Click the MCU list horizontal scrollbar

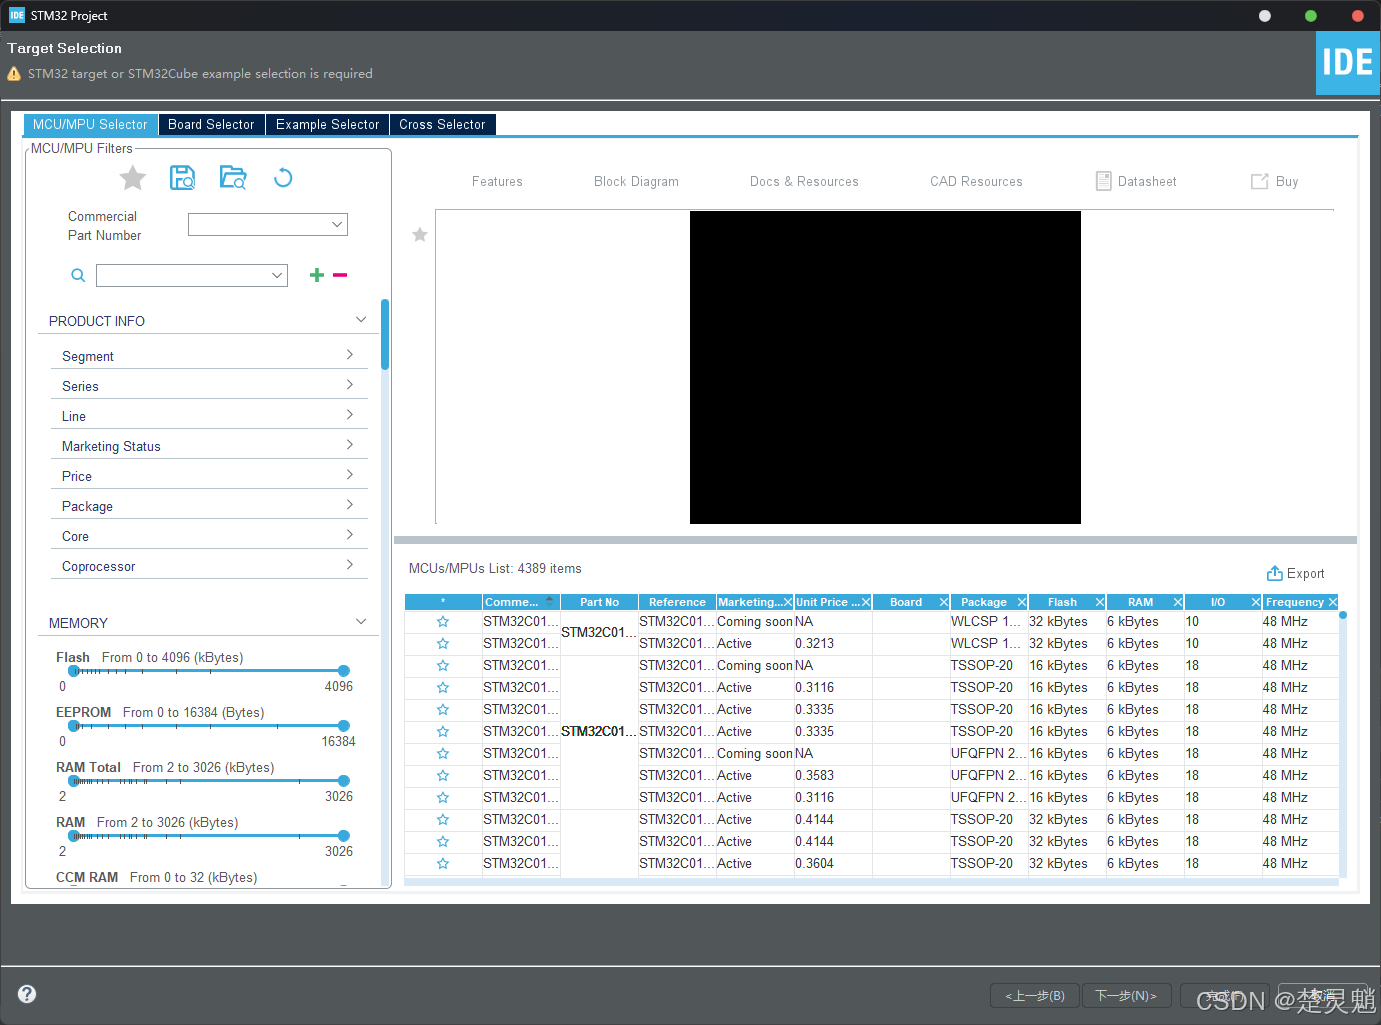[871, 882]
